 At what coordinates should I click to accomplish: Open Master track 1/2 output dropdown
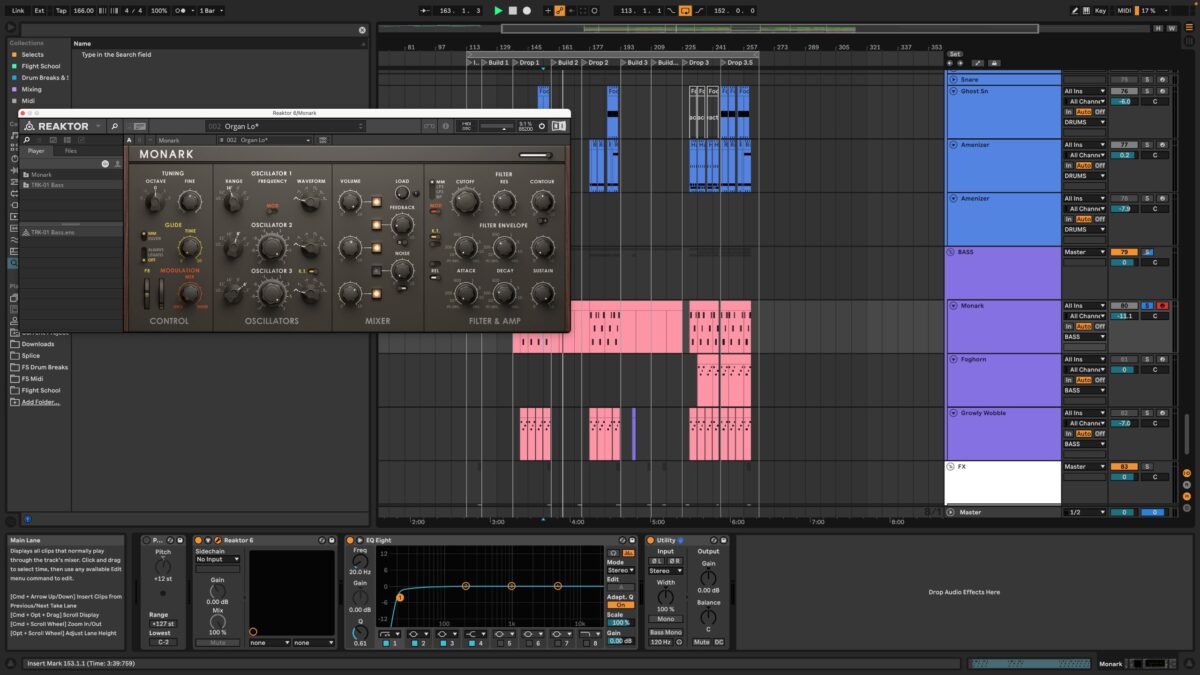(1085, 512)
